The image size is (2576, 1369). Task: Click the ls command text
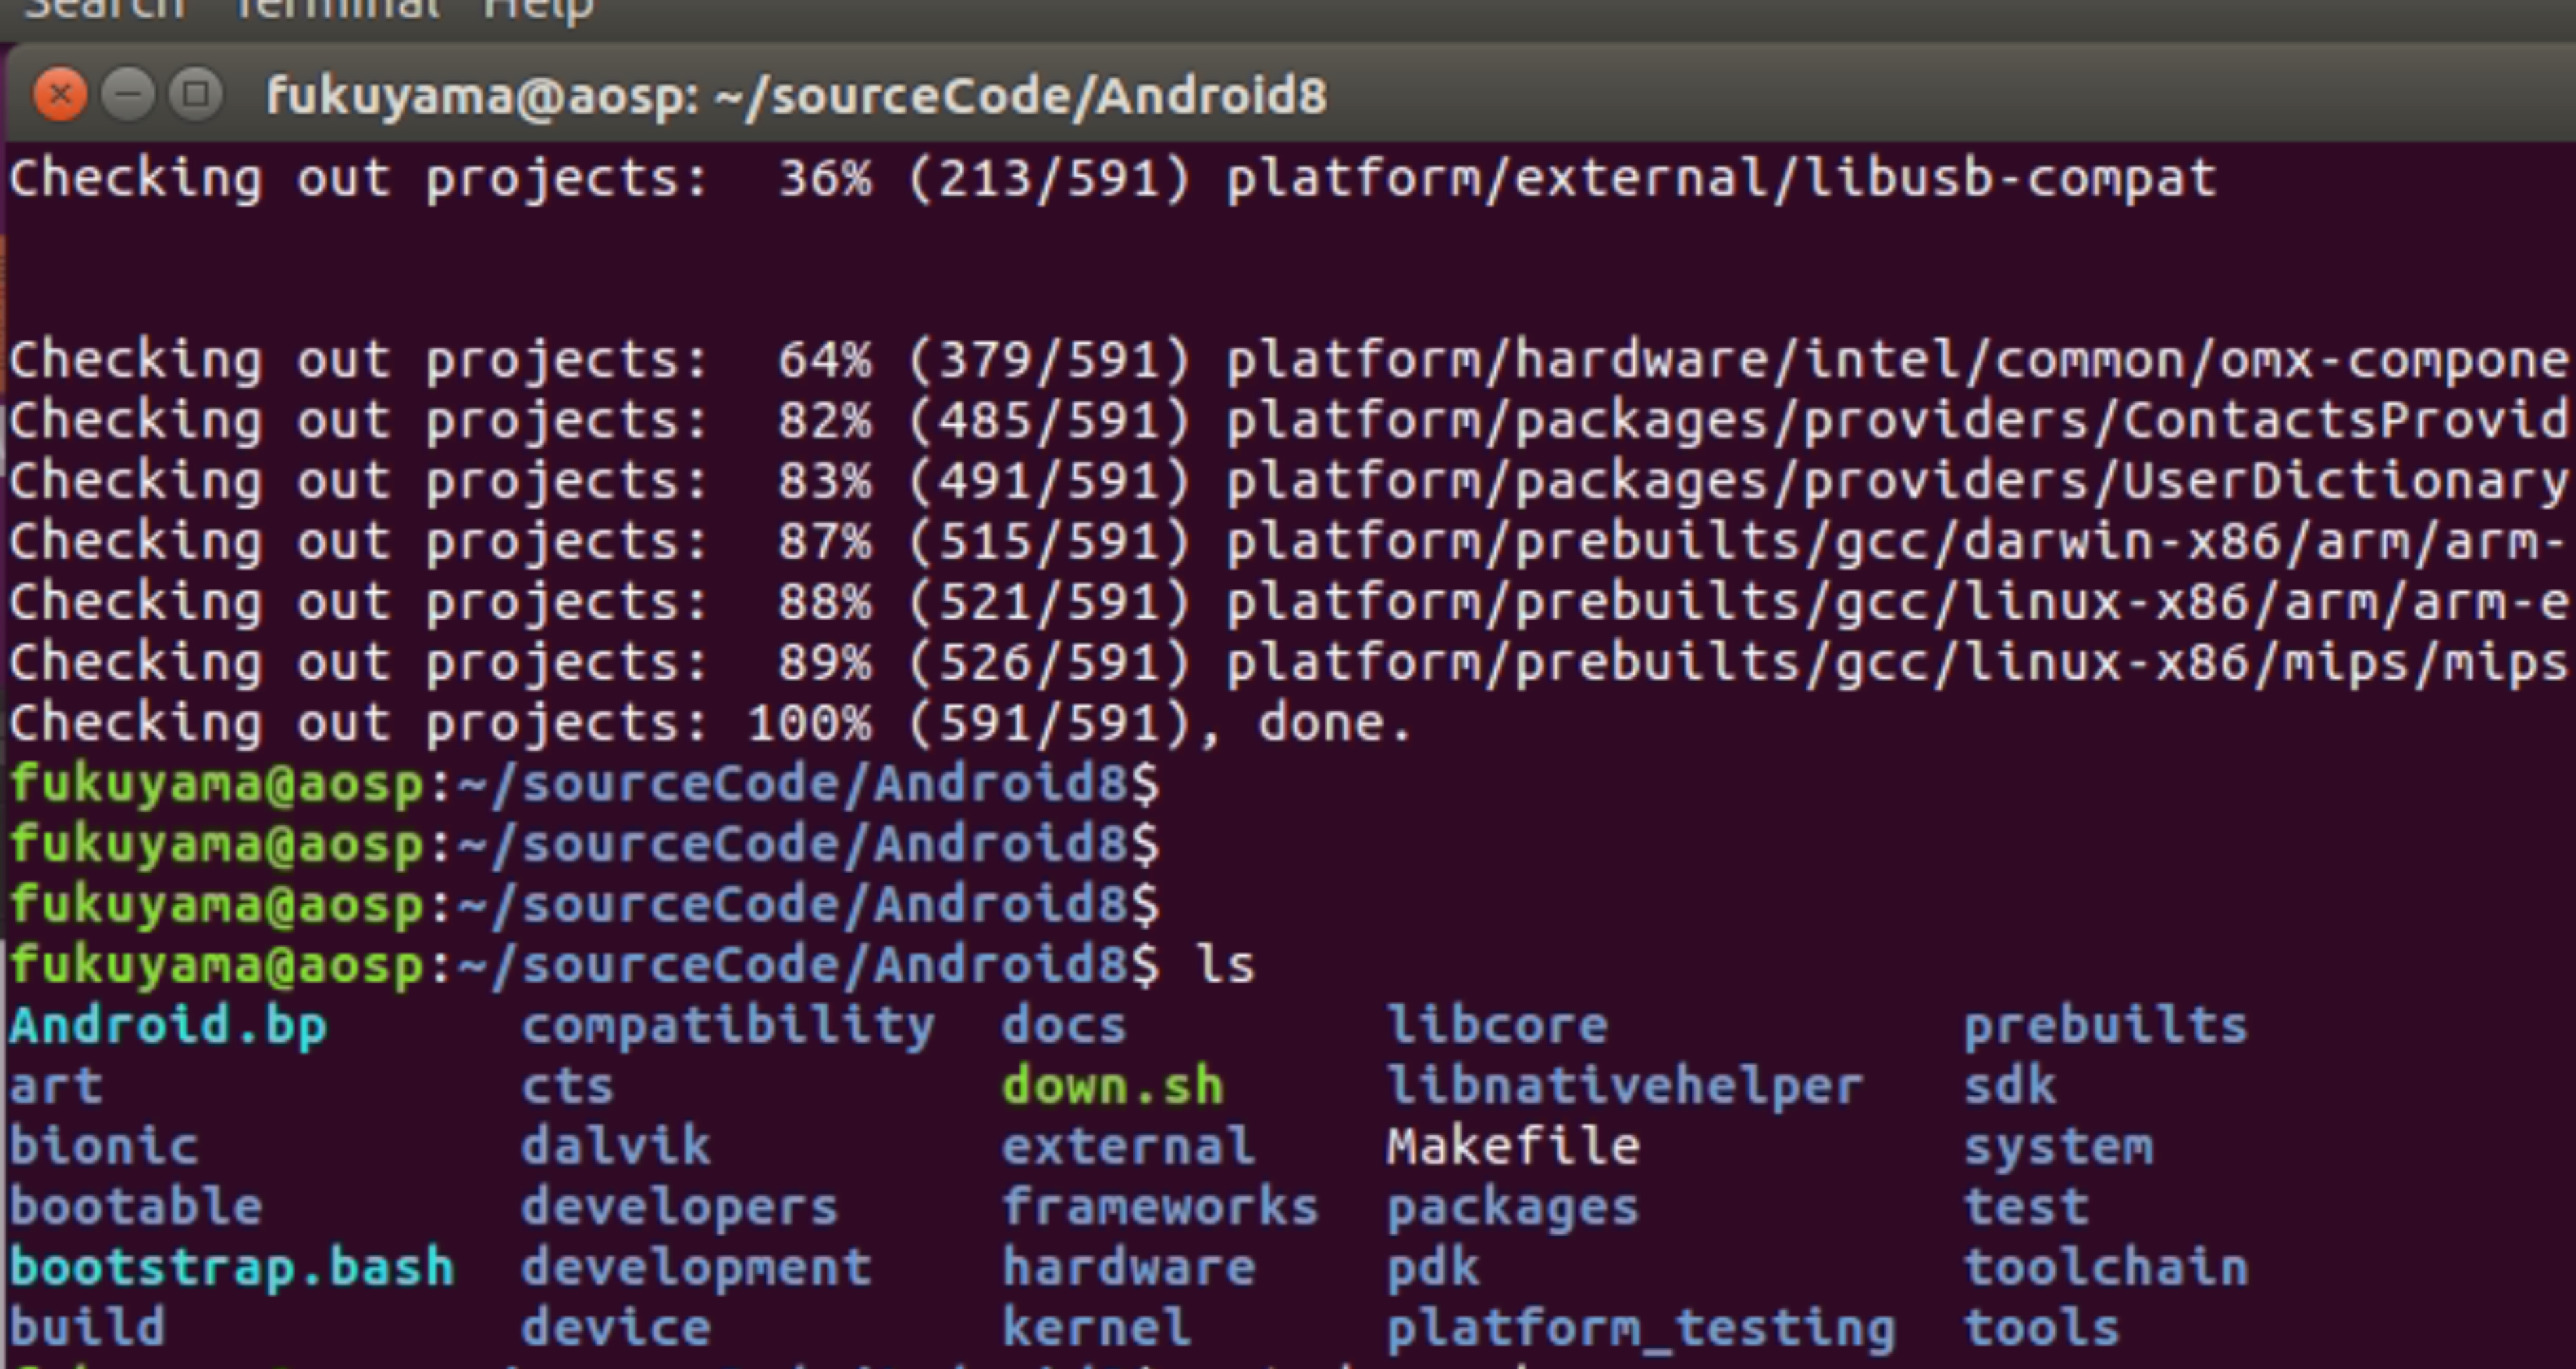(x=1225, y=965)
